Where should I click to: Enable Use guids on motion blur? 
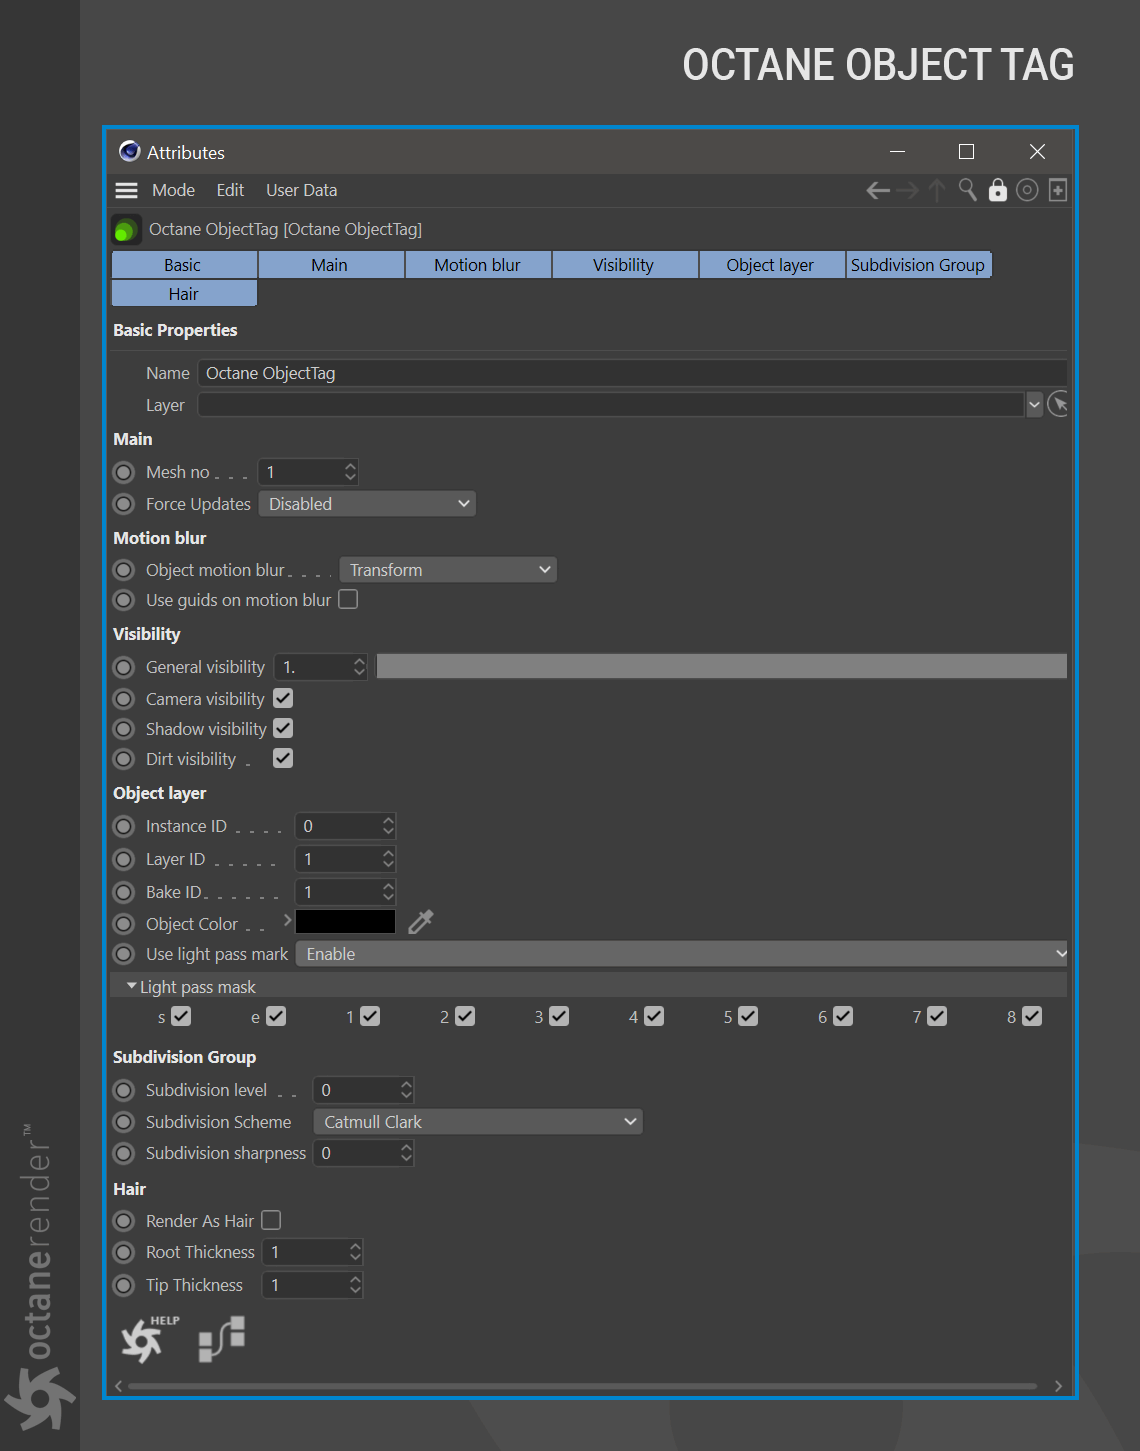348,599
